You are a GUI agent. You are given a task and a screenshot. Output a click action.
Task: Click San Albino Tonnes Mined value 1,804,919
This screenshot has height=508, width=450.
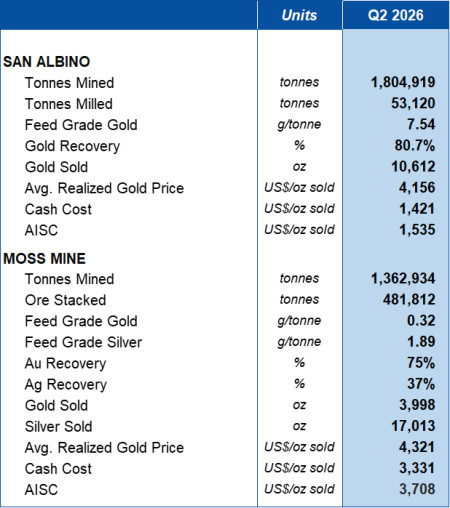coord(403,82)
